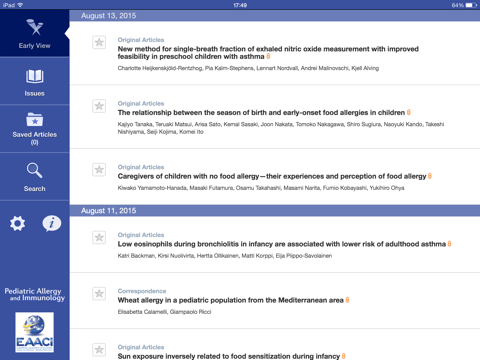
Task: Open Low eosinophils during bronchiolitis article
Action: tap(282, 244)
